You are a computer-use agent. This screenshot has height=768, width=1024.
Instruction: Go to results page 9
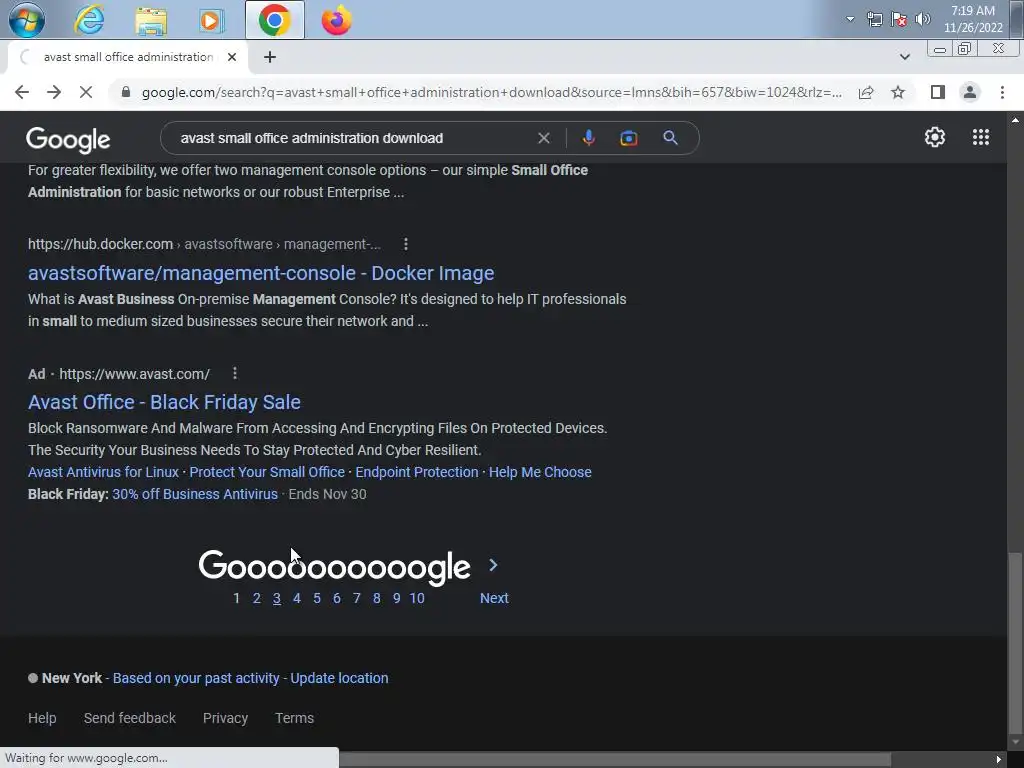pyautogui.click(x=396, y=598)
